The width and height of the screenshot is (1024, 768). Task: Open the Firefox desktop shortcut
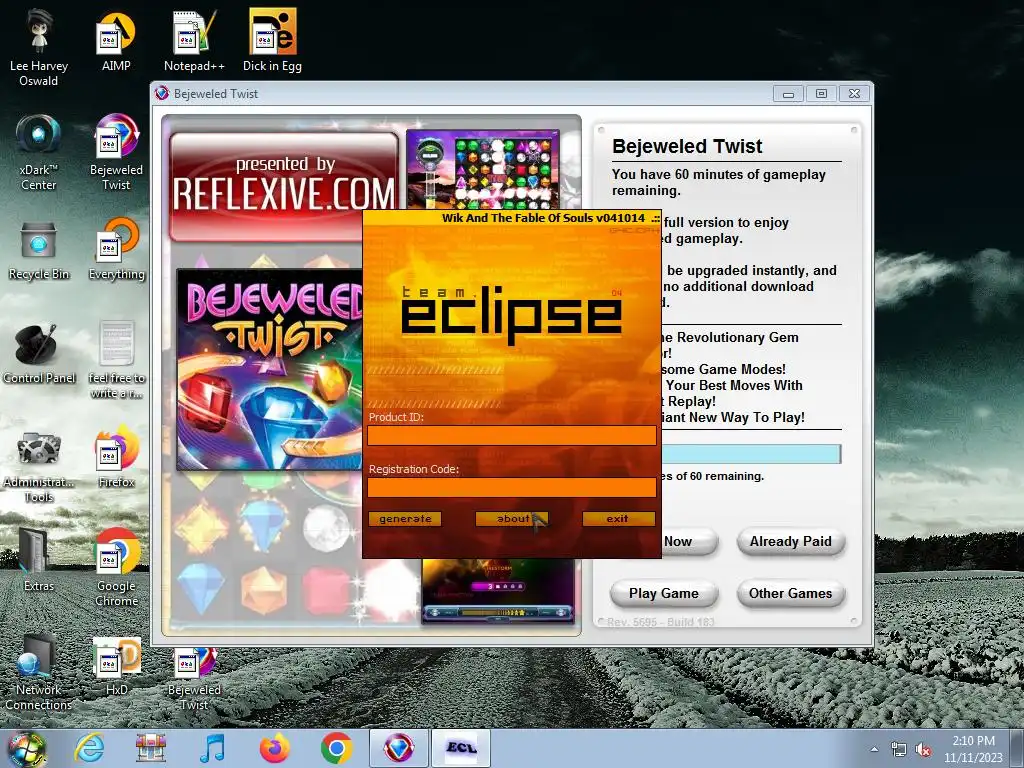[116, 457]
